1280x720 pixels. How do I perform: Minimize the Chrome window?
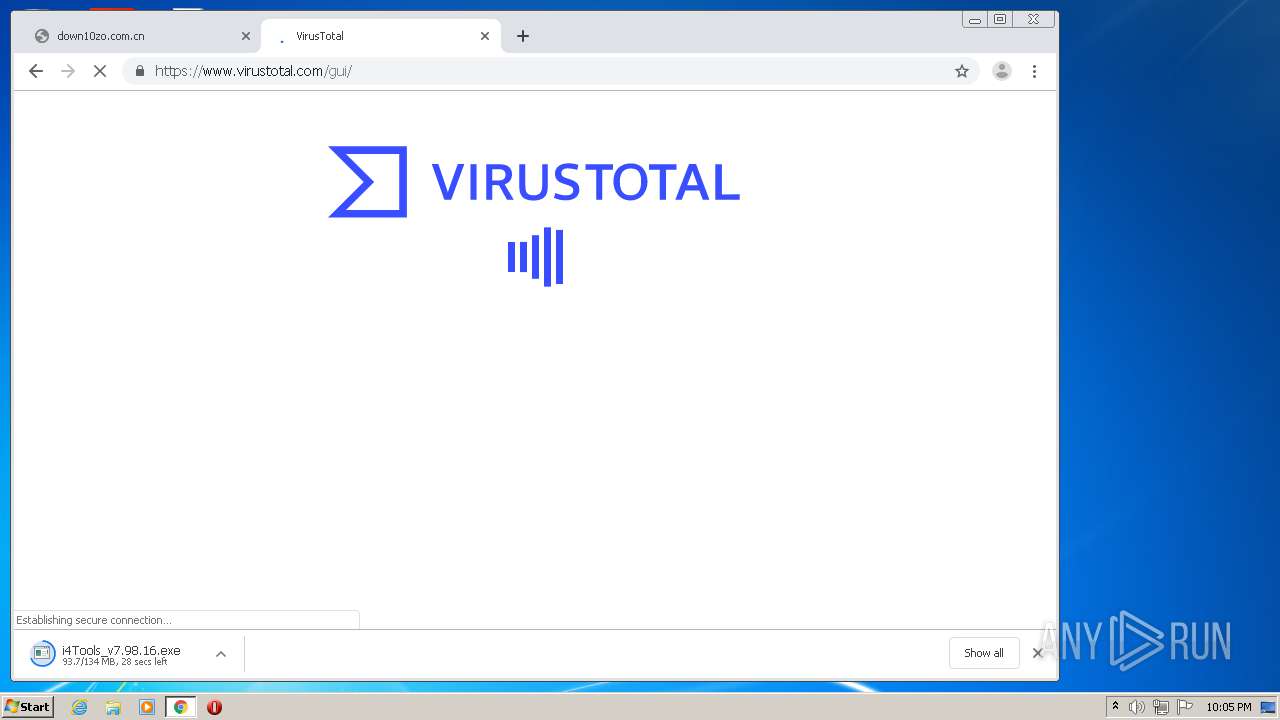(975, 19)
